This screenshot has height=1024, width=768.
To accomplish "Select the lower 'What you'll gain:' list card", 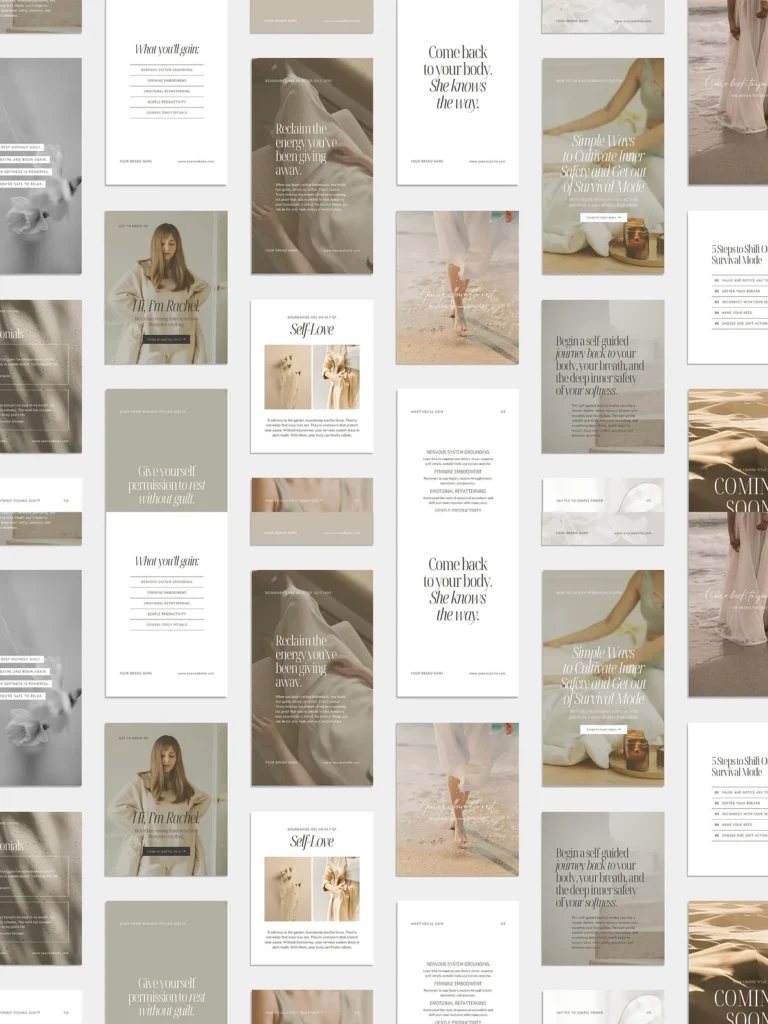I will click(166, 604).
